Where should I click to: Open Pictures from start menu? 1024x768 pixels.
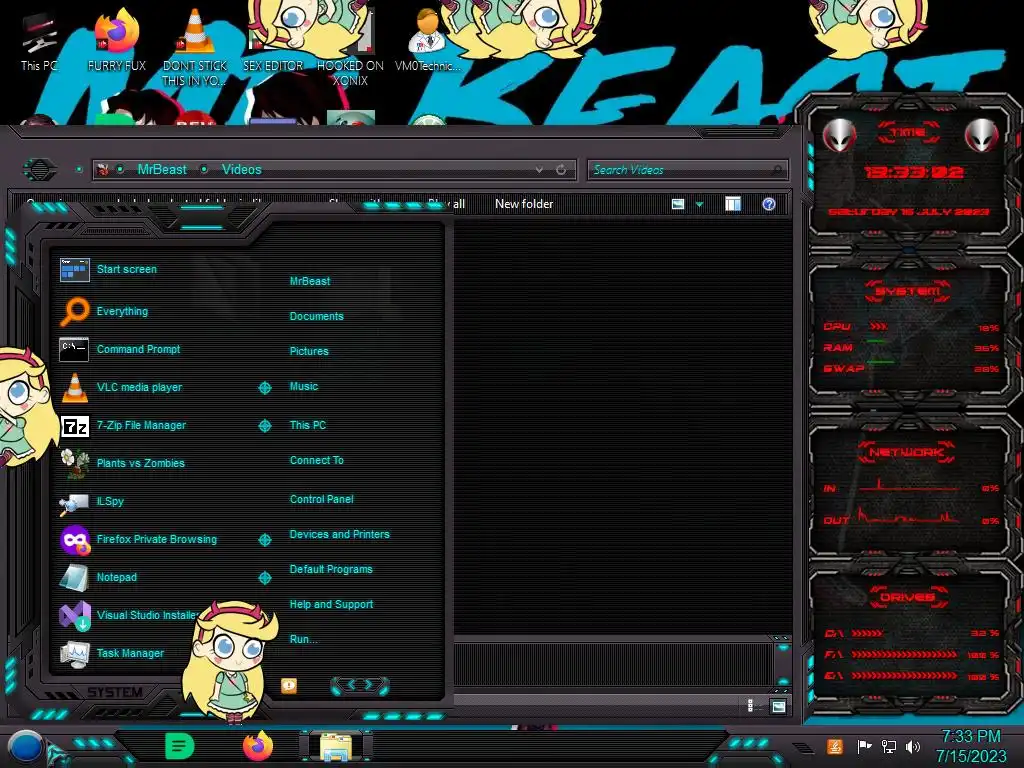point(309,351)
